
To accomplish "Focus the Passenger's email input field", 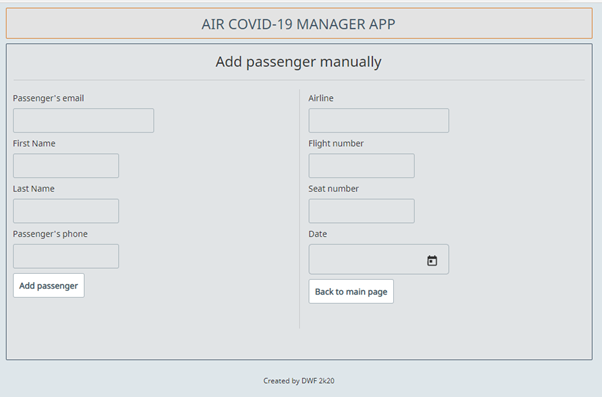I will pos(83,121).
